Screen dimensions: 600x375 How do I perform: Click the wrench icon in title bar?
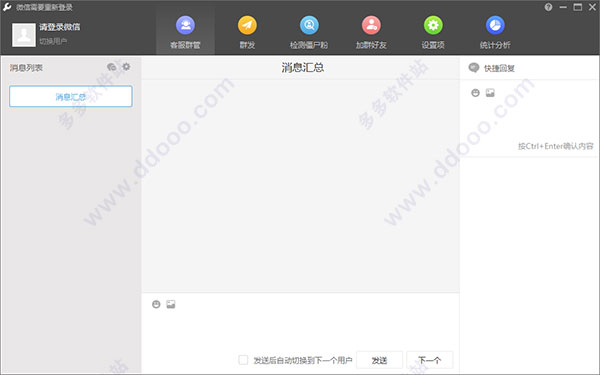pyautogui.click(x=7, y=7)
